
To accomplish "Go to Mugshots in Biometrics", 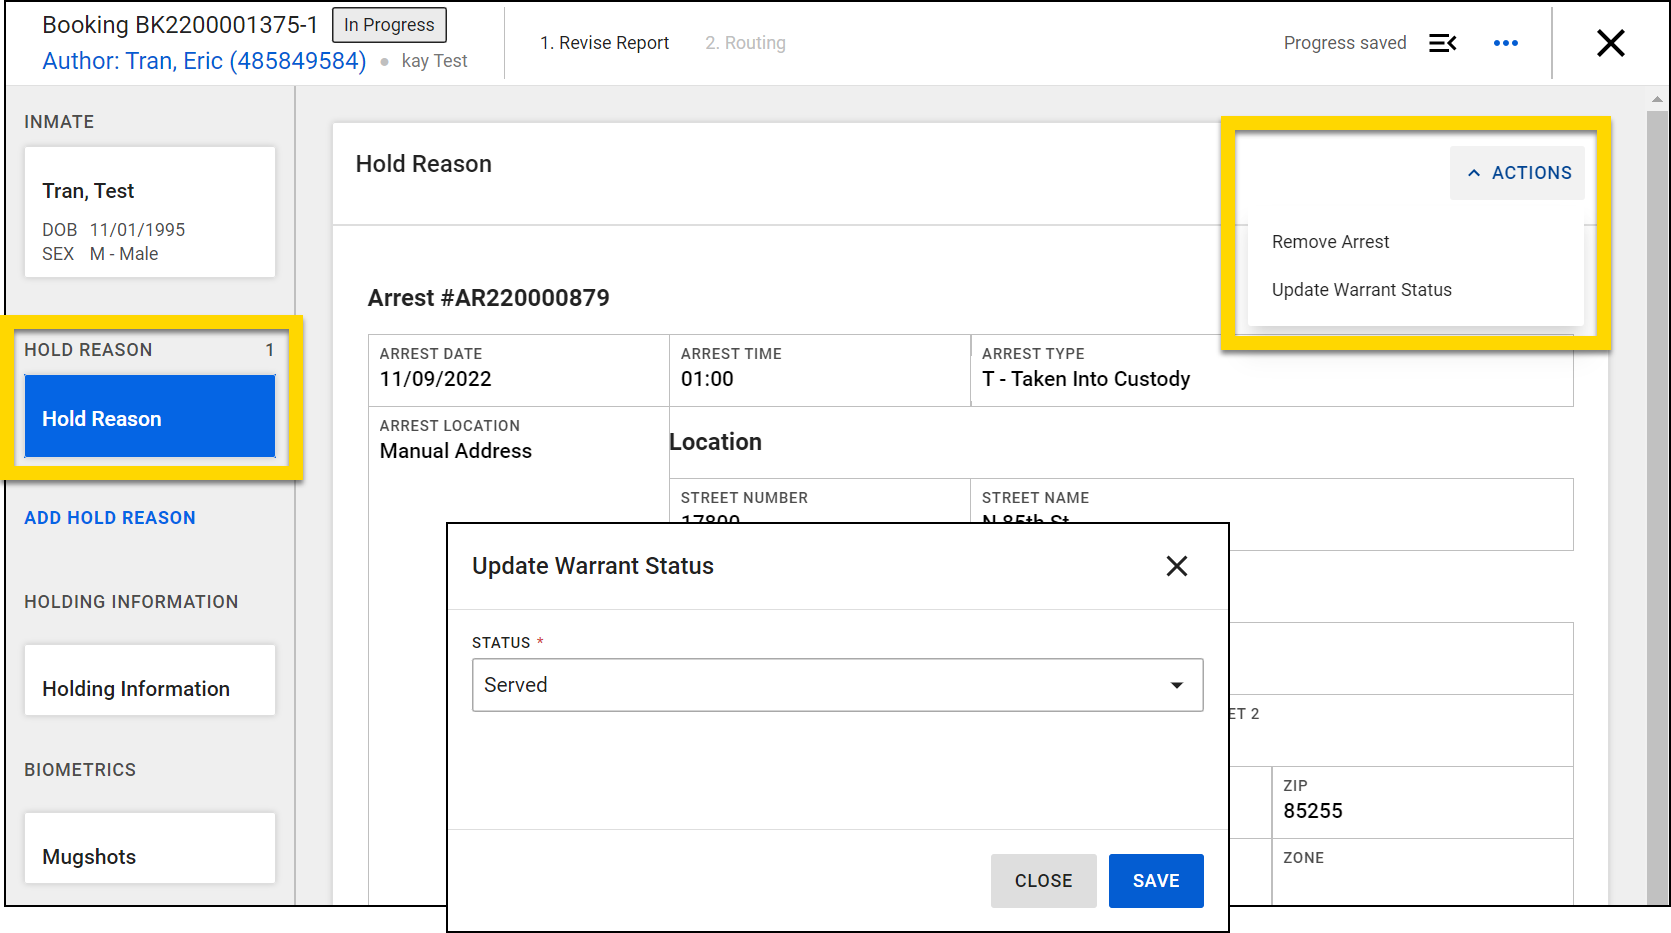I will pyautogui.click(x=150, y=856).
